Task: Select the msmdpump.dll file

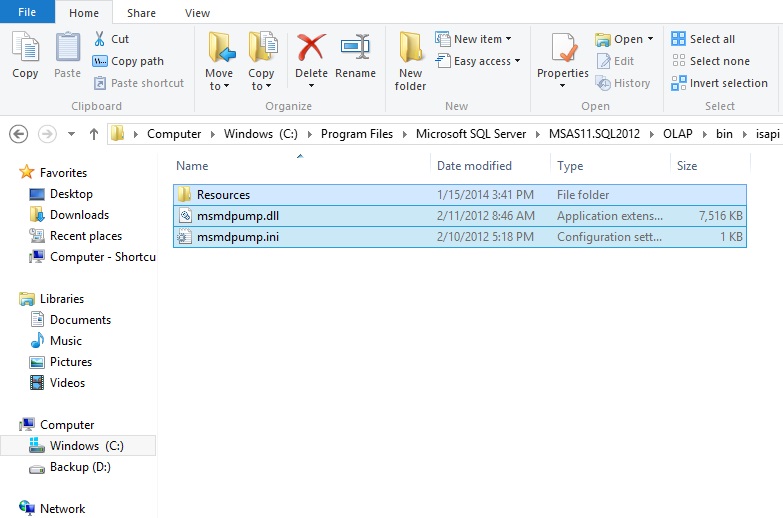Action: click(460, 216)
